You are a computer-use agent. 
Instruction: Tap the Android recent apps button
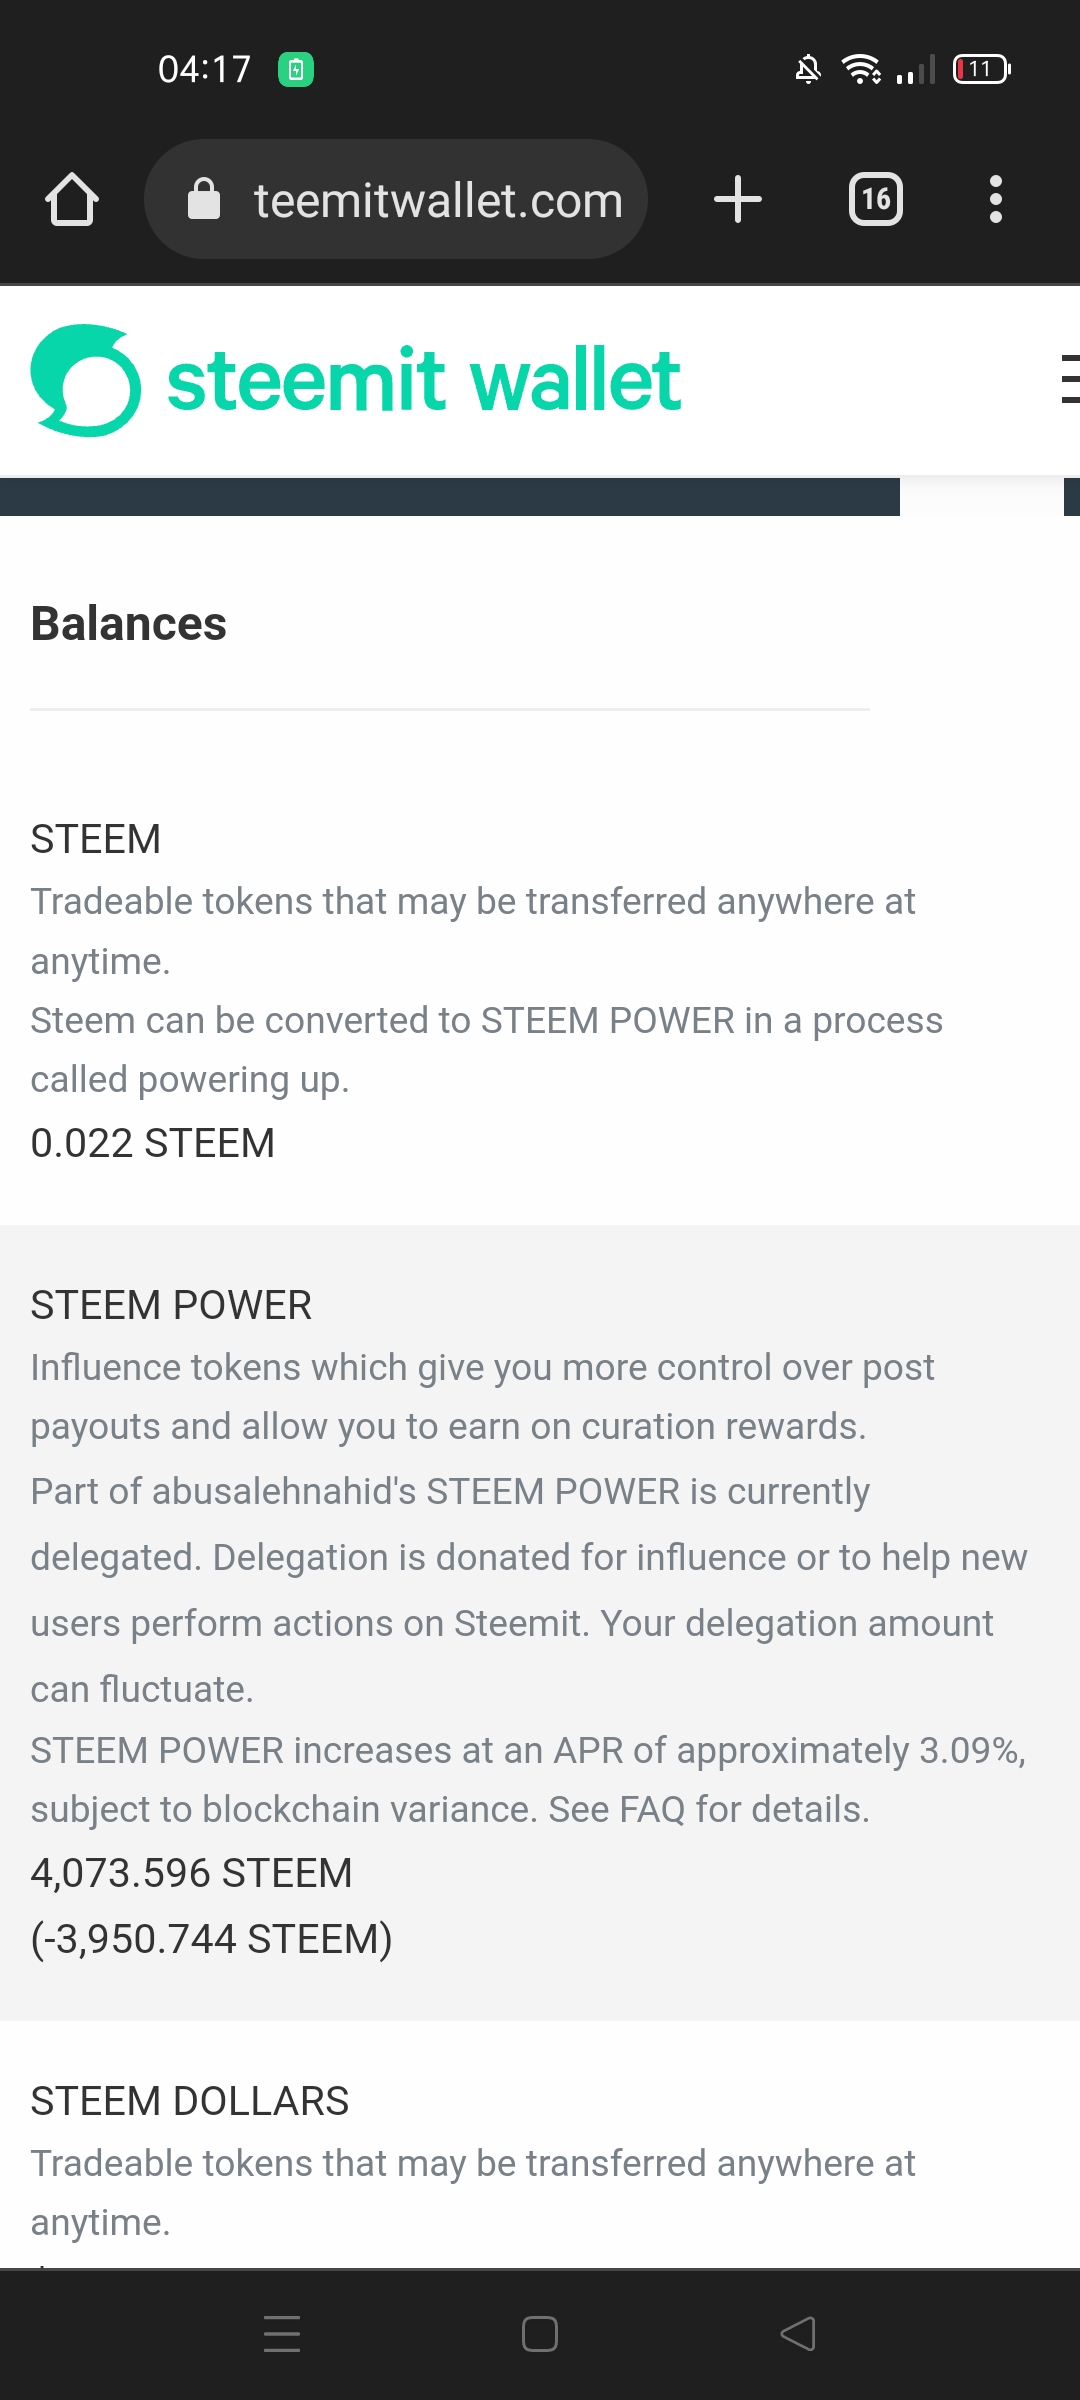point(282,2334)
